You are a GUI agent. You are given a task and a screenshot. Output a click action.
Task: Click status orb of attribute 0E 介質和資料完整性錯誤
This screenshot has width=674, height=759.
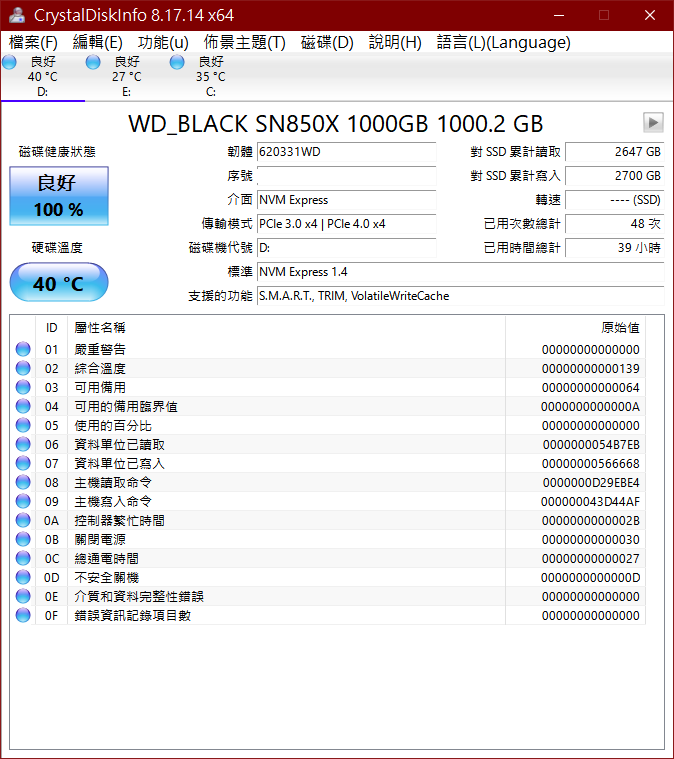click(x=23, y=596)
